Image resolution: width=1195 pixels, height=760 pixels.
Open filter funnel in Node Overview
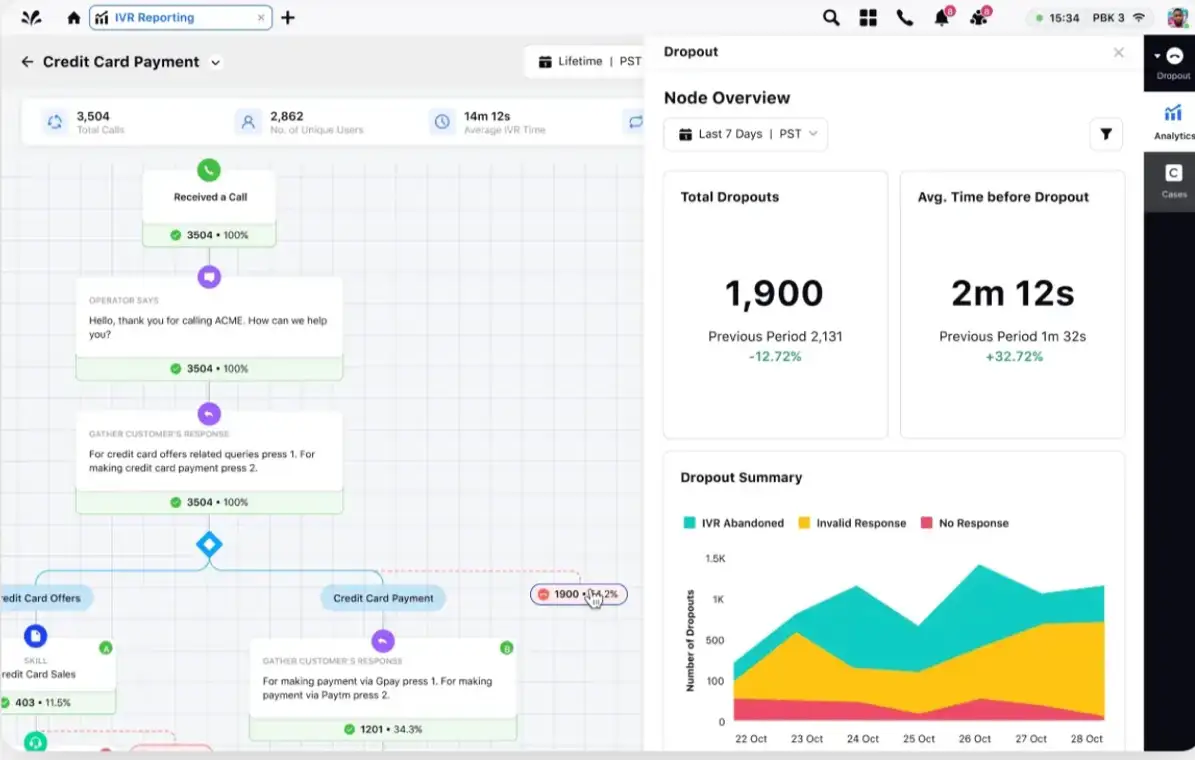[1106, 134]
